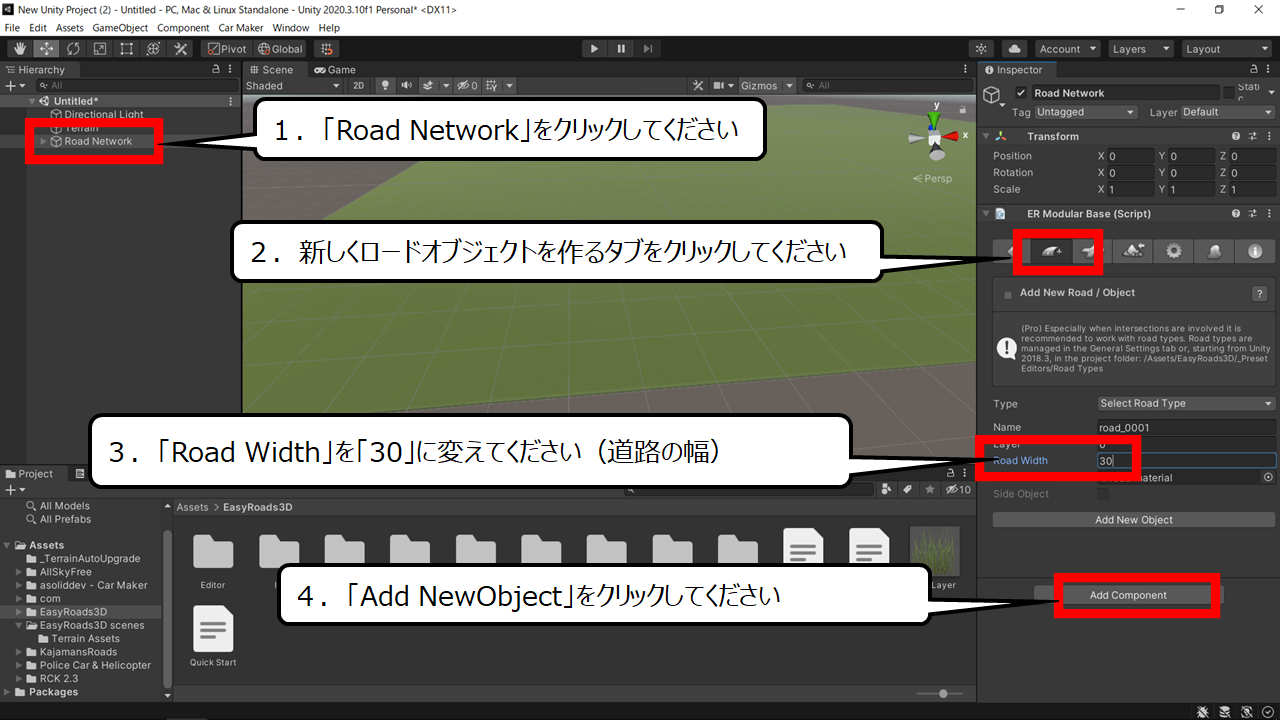Select the Move tool
Screen dimensions: 1280x720
click(47, 49)
